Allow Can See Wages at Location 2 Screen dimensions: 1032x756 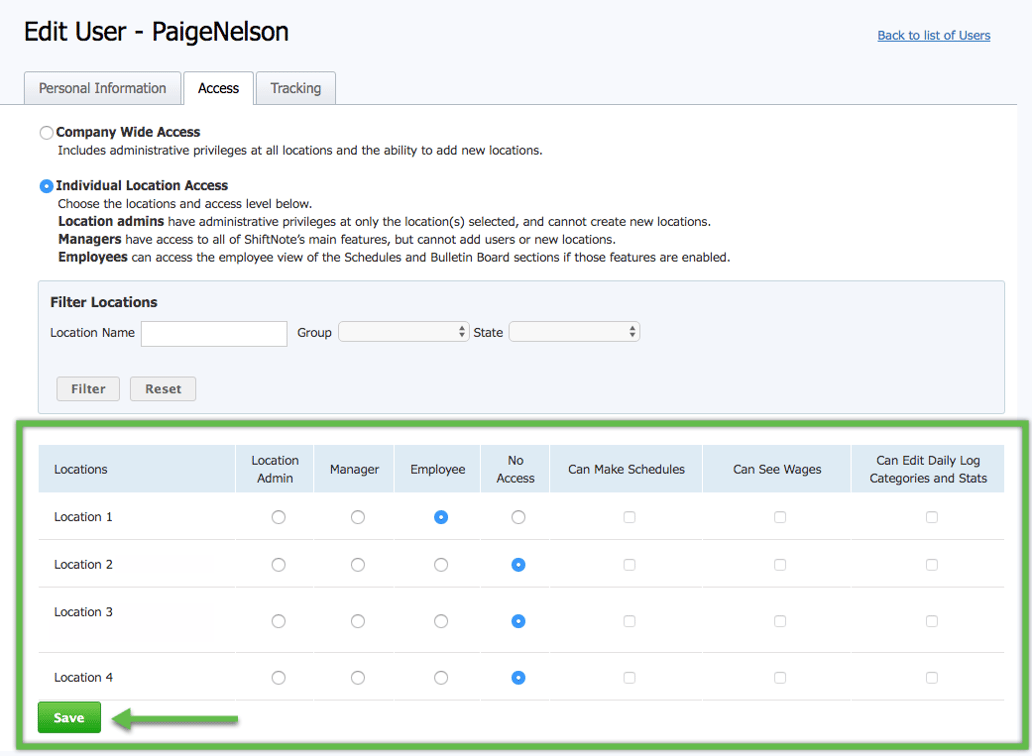tap(780, 564)
